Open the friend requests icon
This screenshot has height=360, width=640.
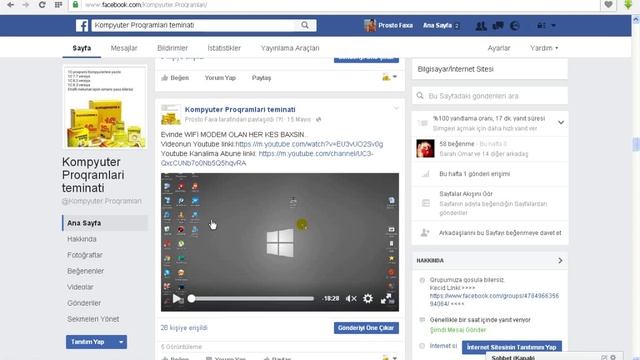point(481,26)
